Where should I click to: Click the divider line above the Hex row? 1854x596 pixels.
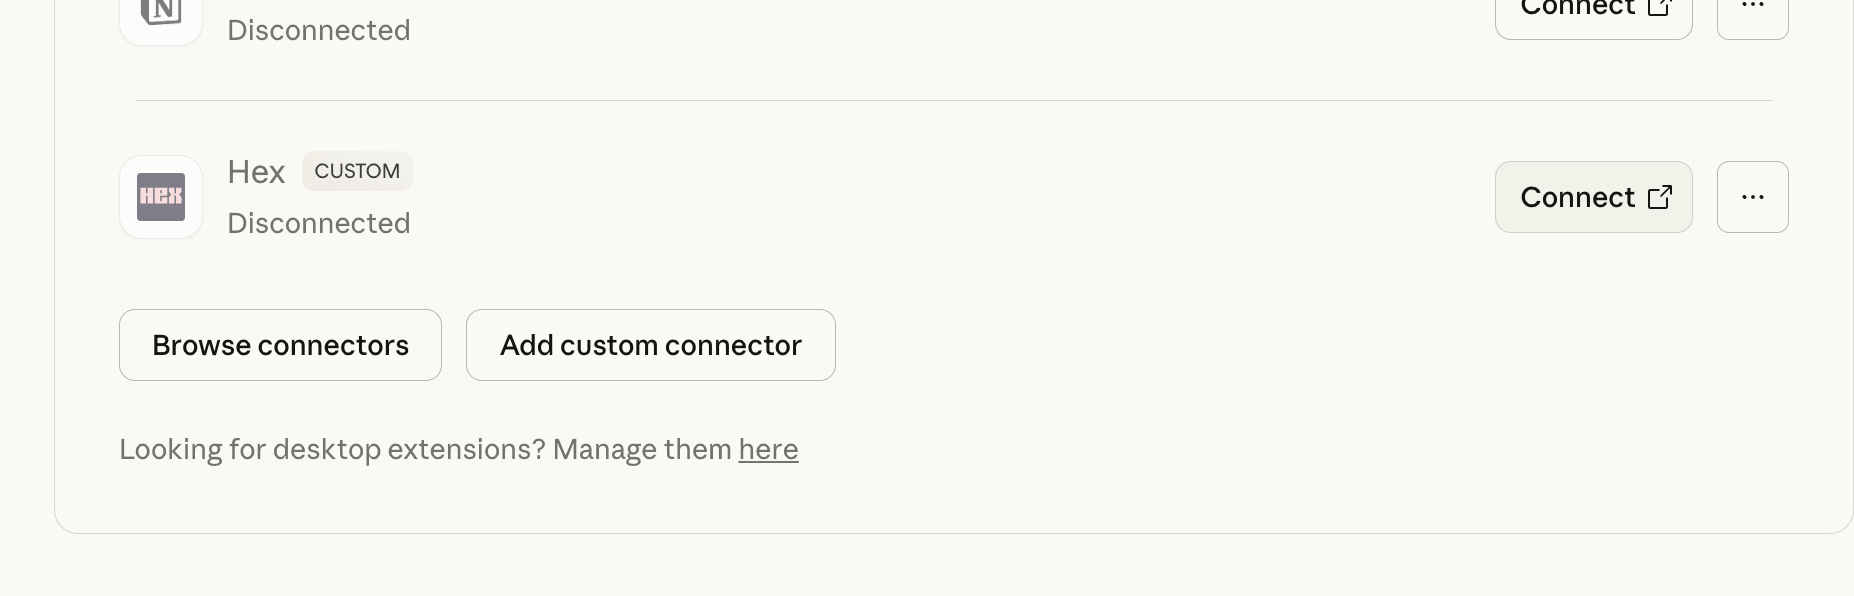tap(953, 100)
